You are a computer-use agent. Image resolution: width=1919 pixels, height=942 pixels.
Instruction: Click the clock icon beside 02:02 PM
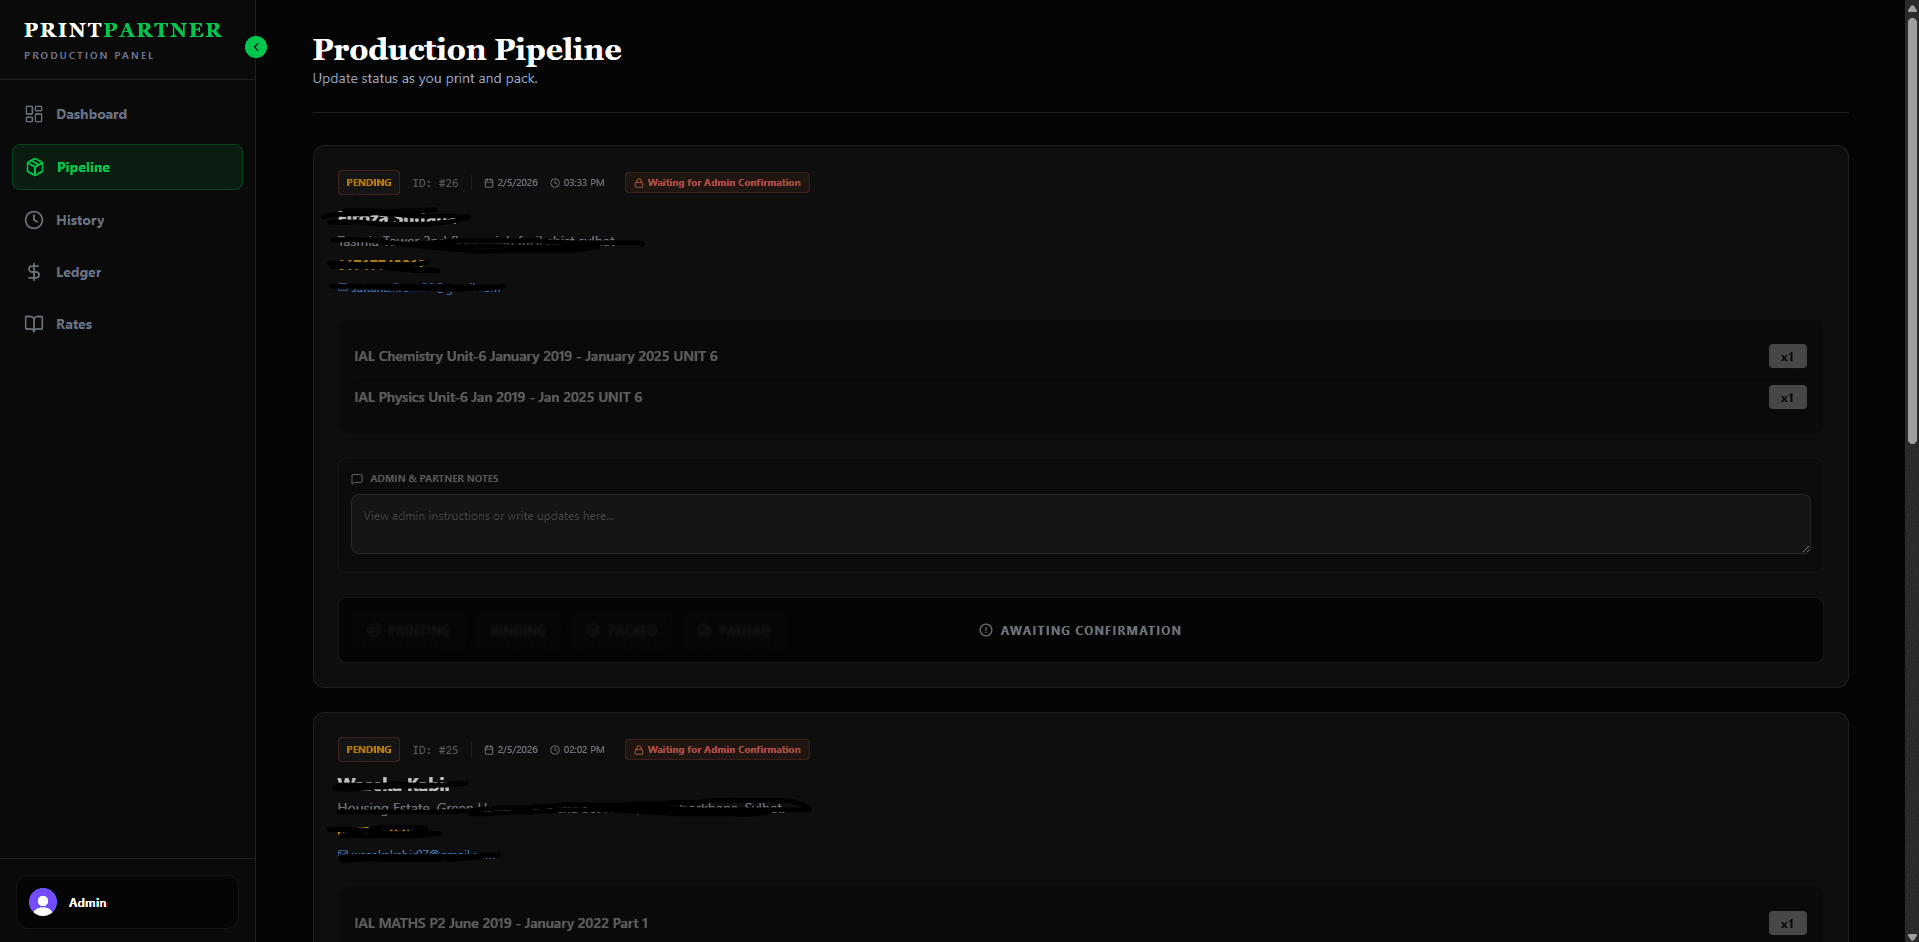point(555,750)
